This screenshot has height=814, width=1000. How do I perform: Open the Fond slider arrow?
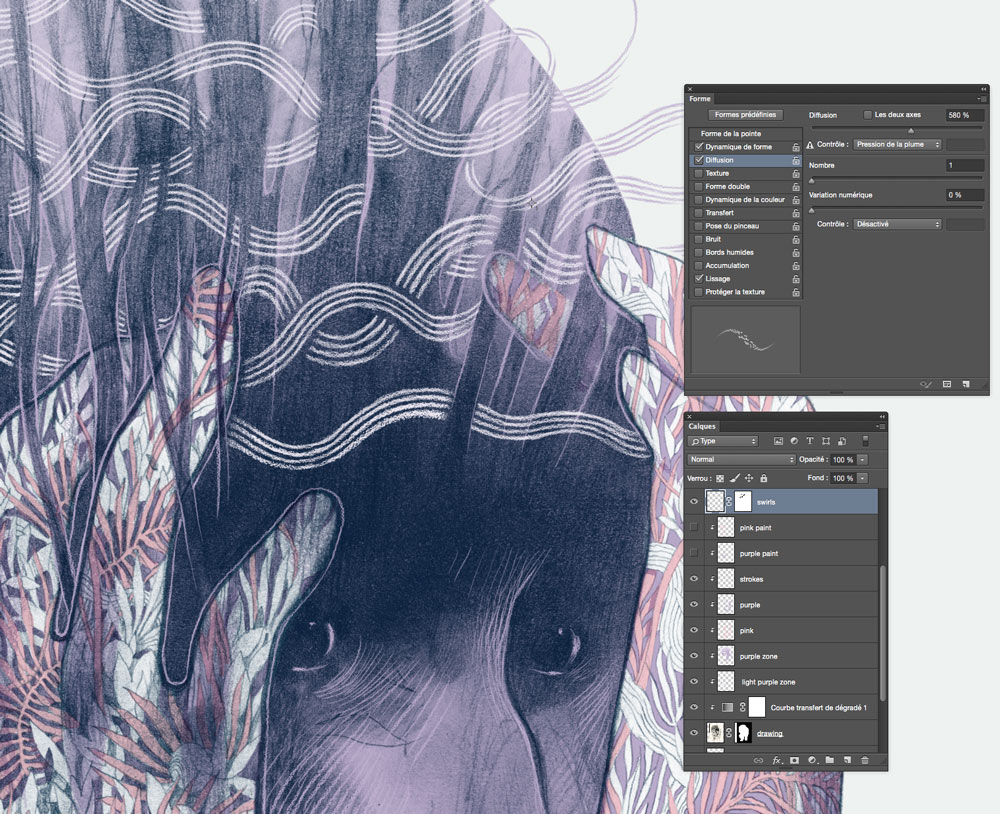862,478
